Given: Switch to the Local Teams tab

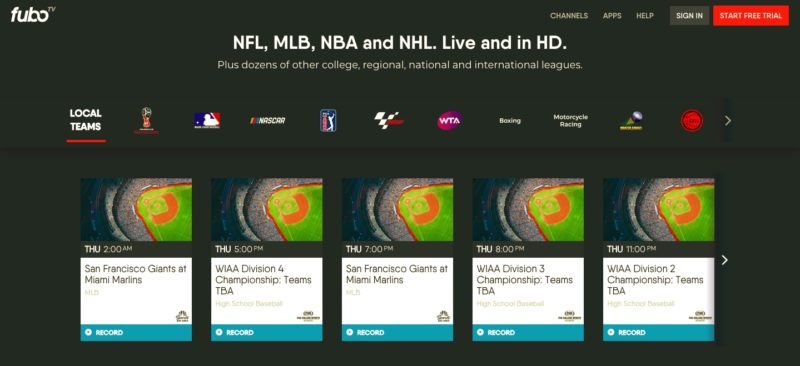Looking at the screenshot, I should pos(86,120).
